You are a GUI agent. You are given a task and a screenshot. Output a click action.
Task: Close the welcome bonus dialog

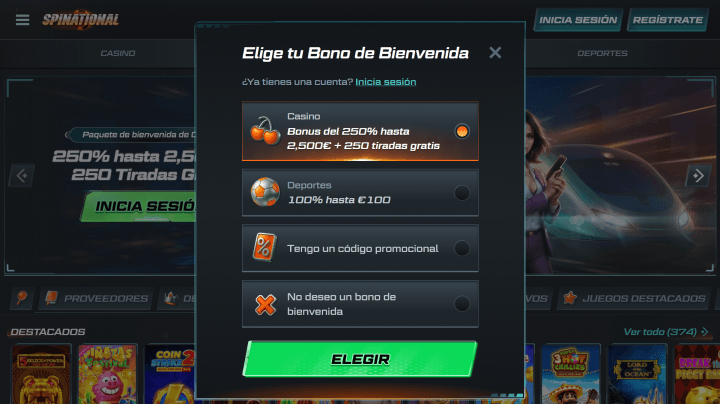click(495, 53)
